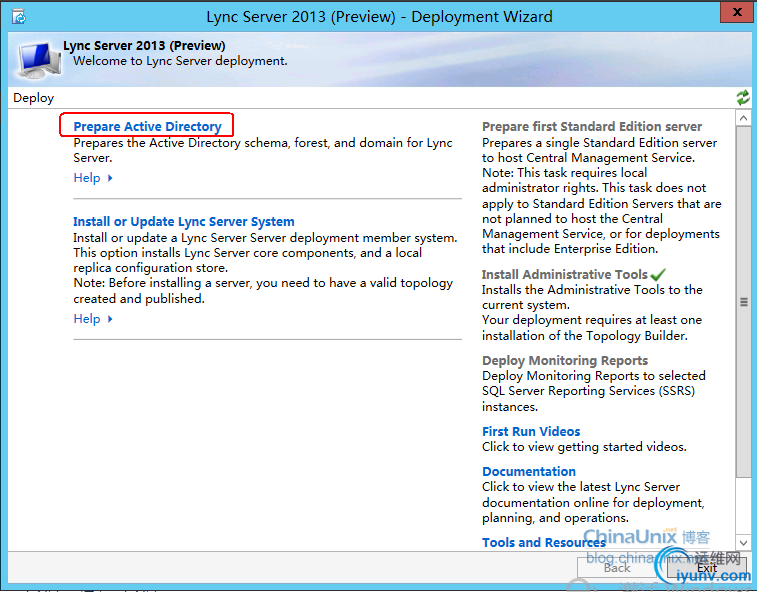The height and width of the screenshot is (592, 757).
Task: Open First Run Videos link
Action: [531, 431]
